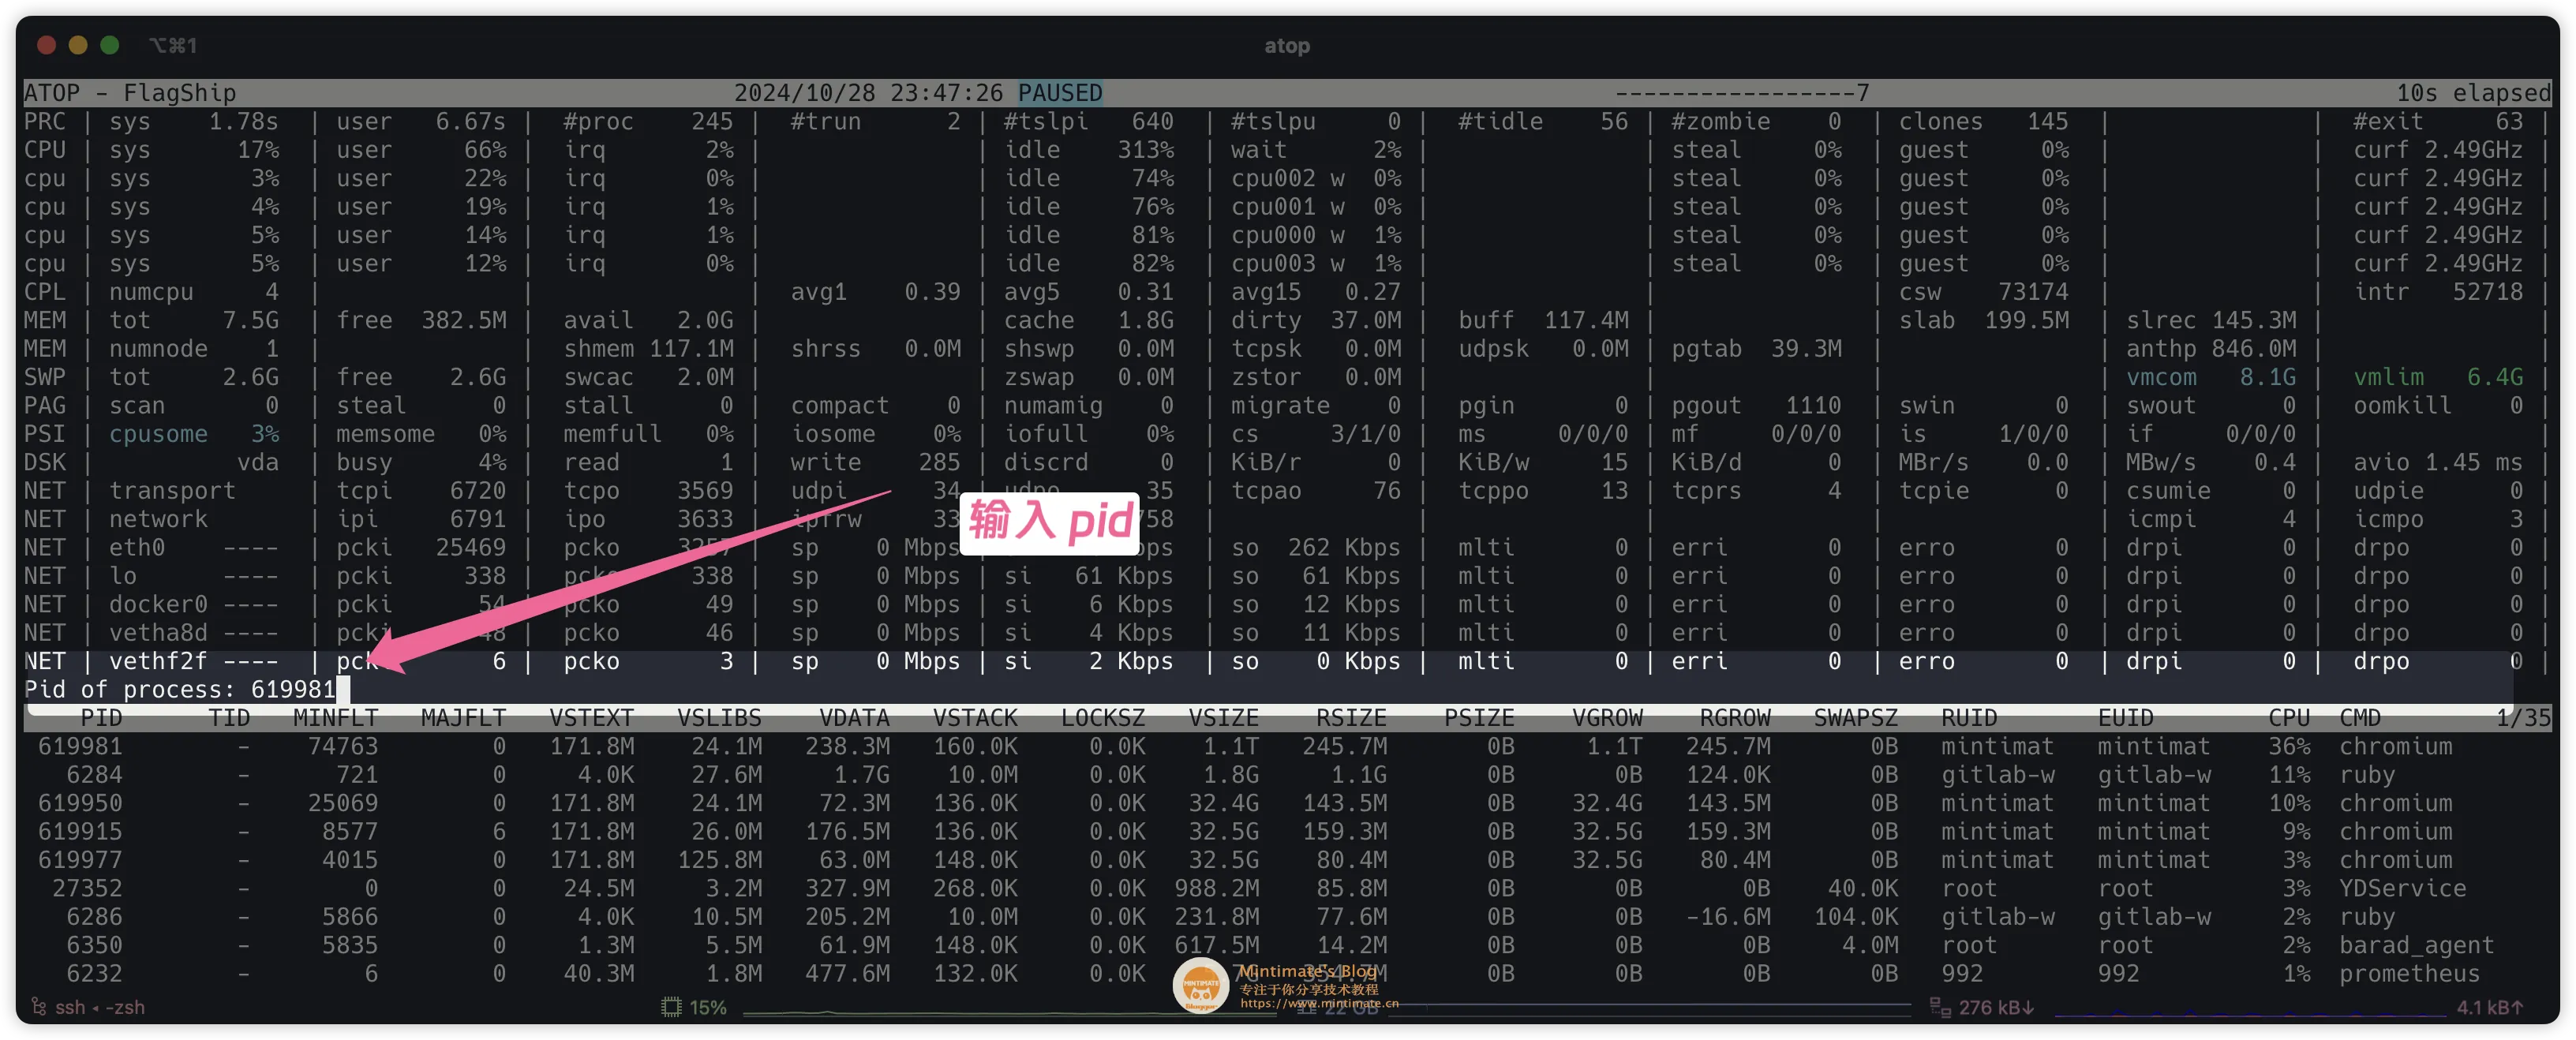Click the prometheus command name
Viewport: 2576px width, 1040px height.
point(2409,974)
